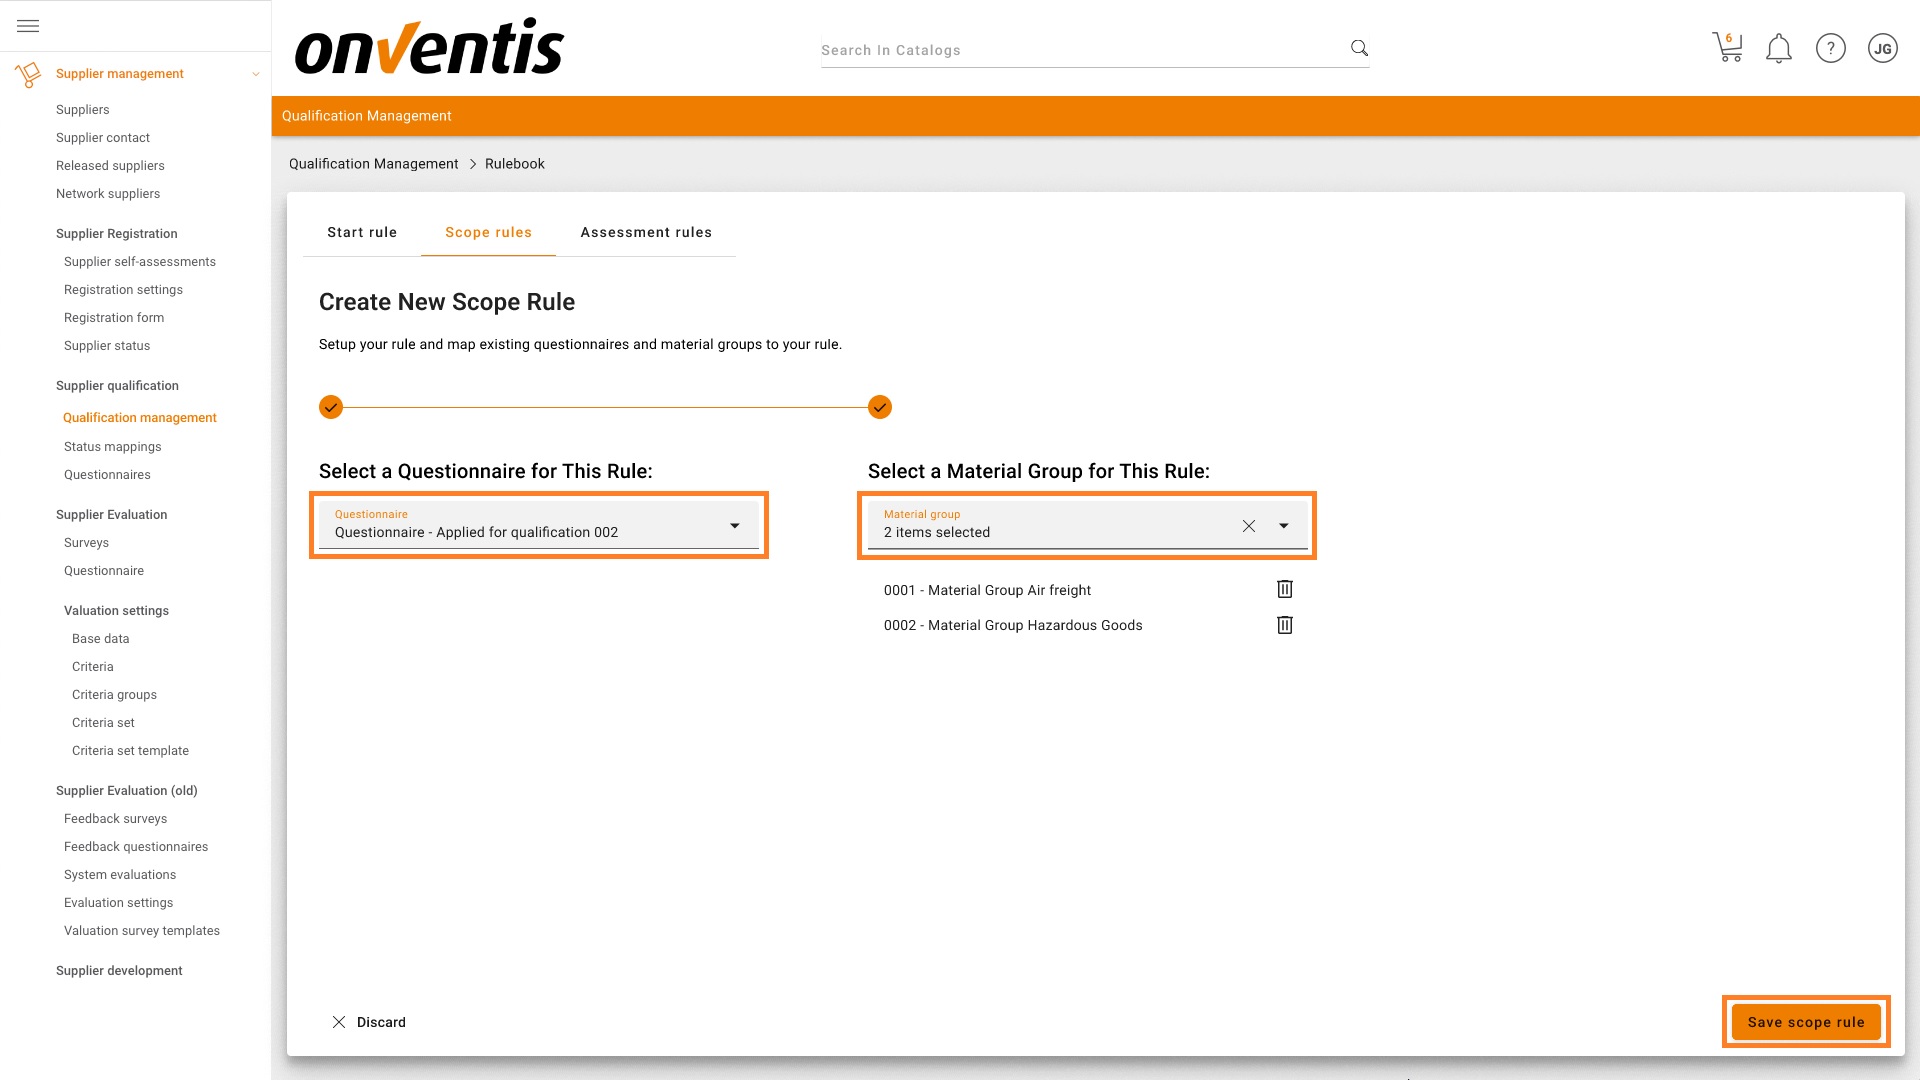Image resolution: width=1920 pixels, height=1080 pixels.
Task: Open the Questionnaire dropdown
Action: [x=538, y=526]
